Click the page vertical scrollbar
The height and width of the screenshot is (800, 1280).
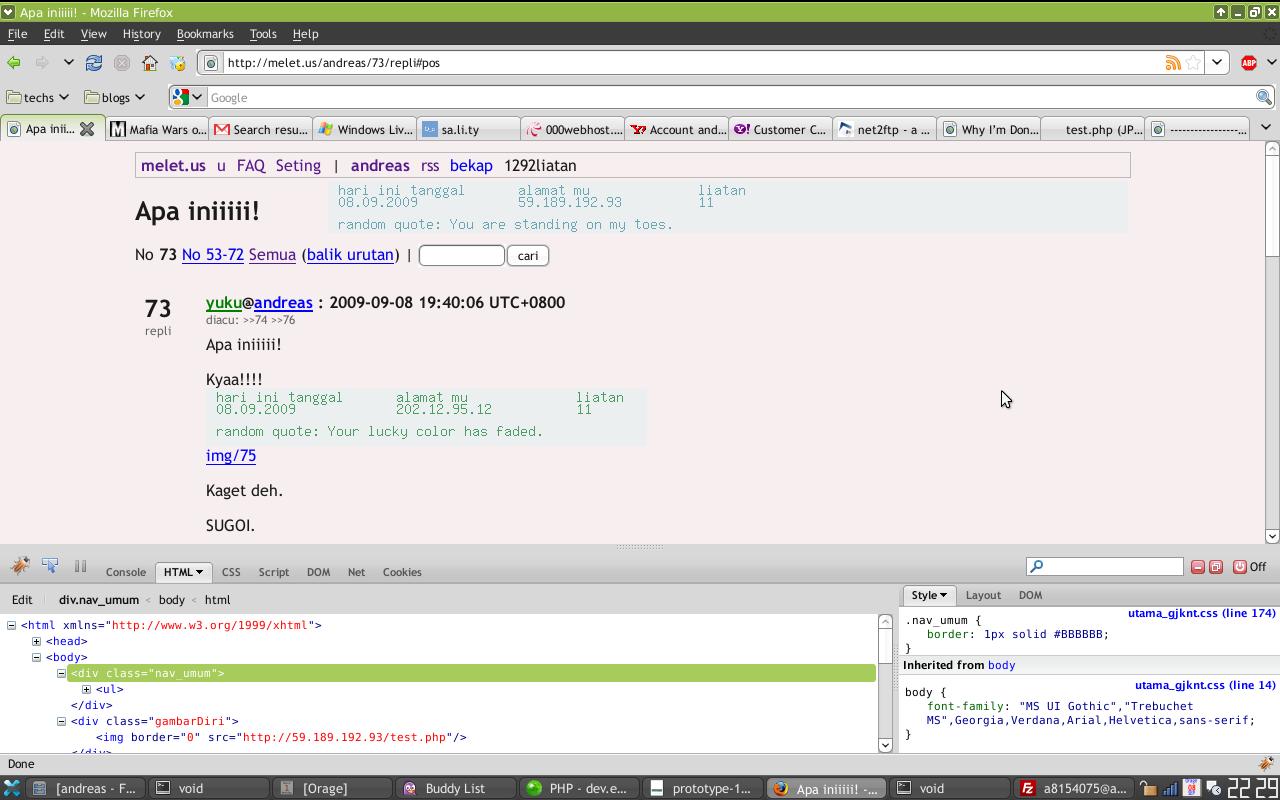point(1272,342)
